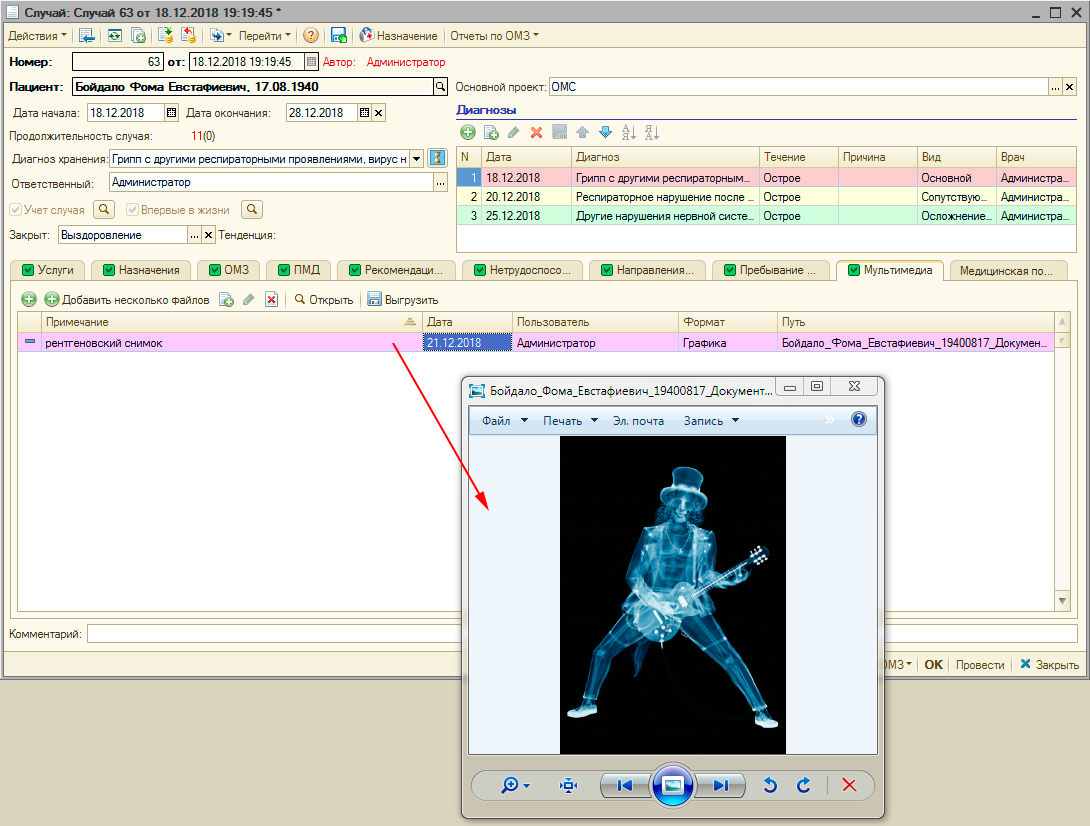
Task: Delete image with red X in viewer
Action: pos(849,786)
